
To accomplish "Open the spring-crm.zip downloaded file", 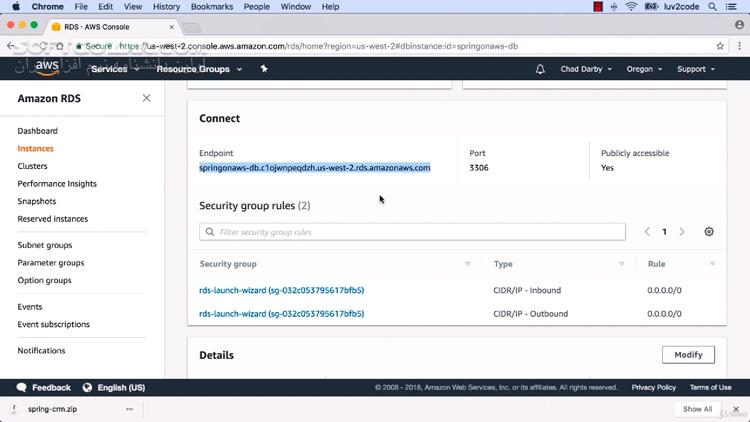I will click(x=52, y=409).
